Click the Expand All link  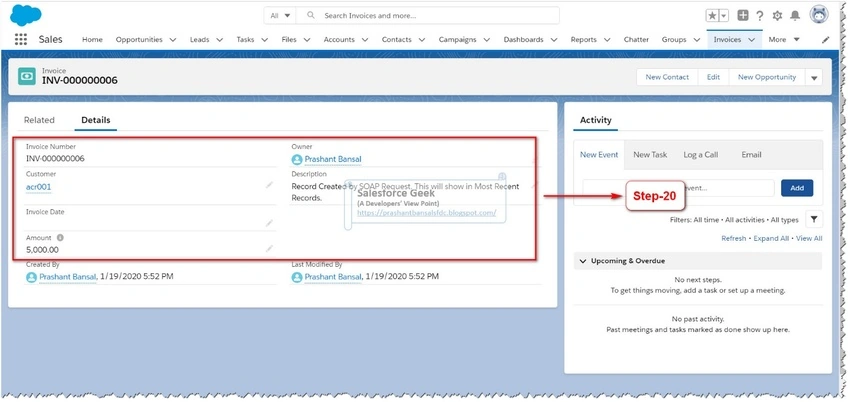pos(771,238)
